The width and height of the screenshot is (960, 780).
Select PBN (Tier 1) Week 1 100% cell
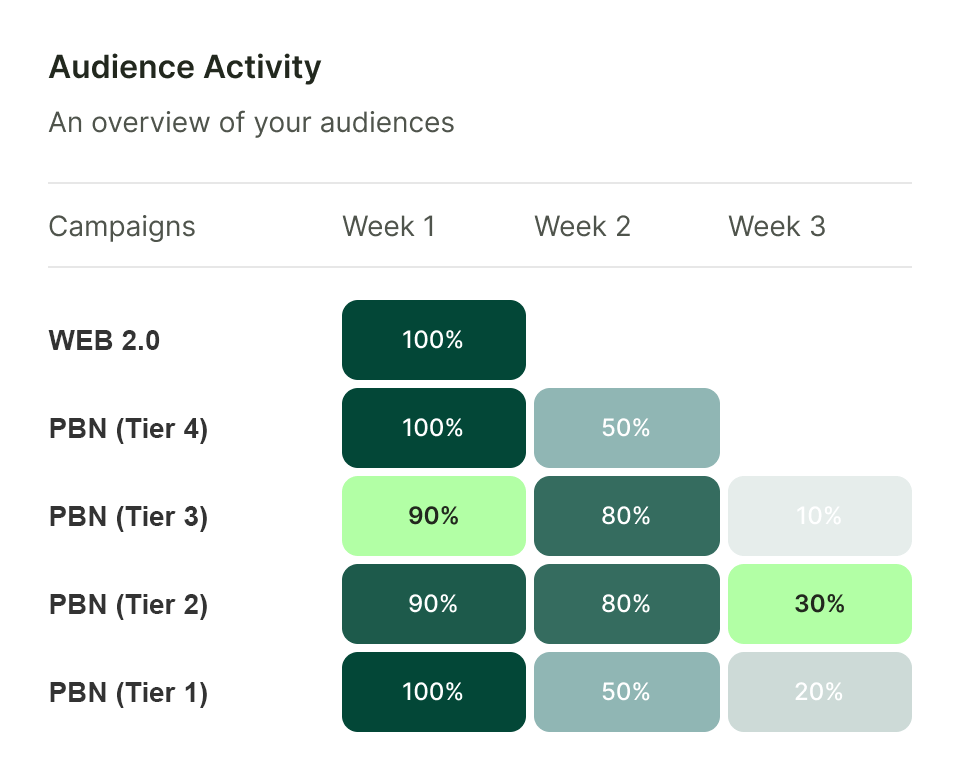pyautogui.click(x=433, y=692)
